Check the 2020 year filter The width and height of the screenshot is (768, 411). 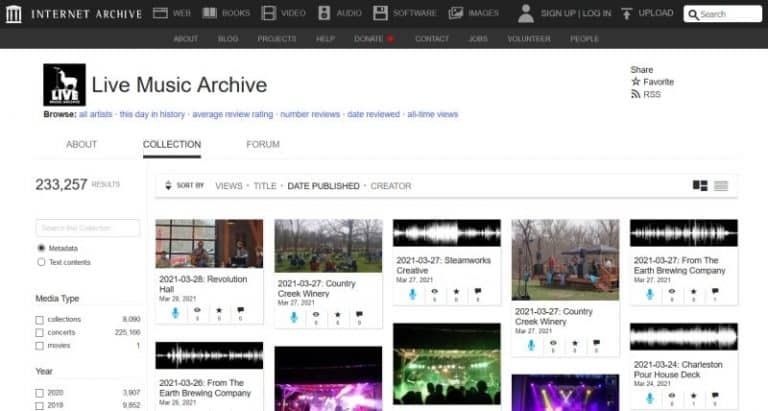point(39,393)
